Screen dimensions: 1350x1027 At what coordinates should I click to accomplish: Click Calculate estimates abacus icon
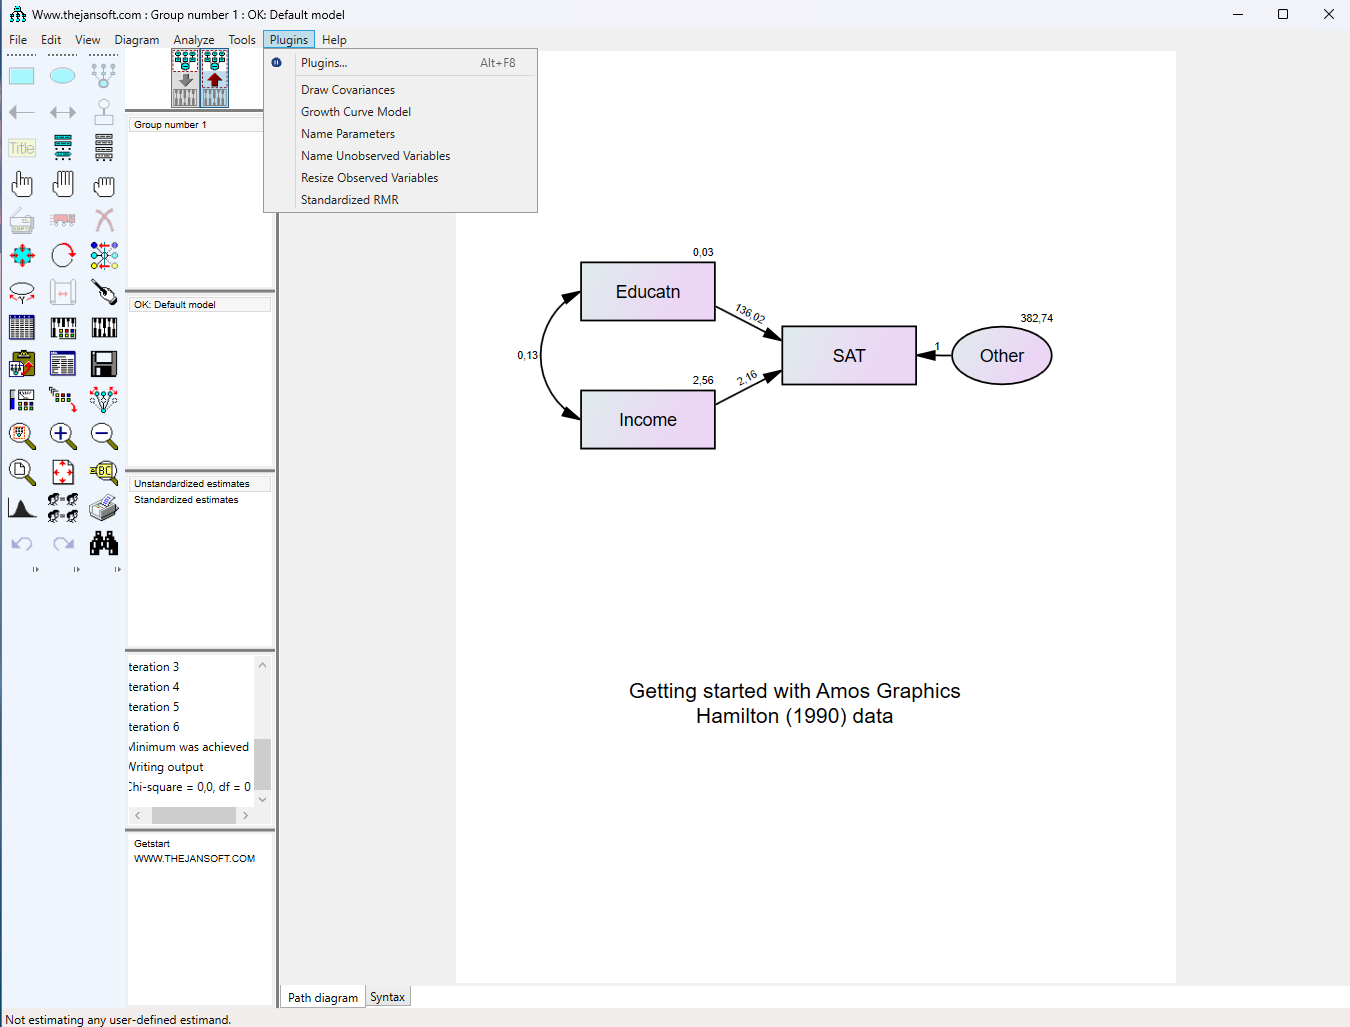click(104, 328)
